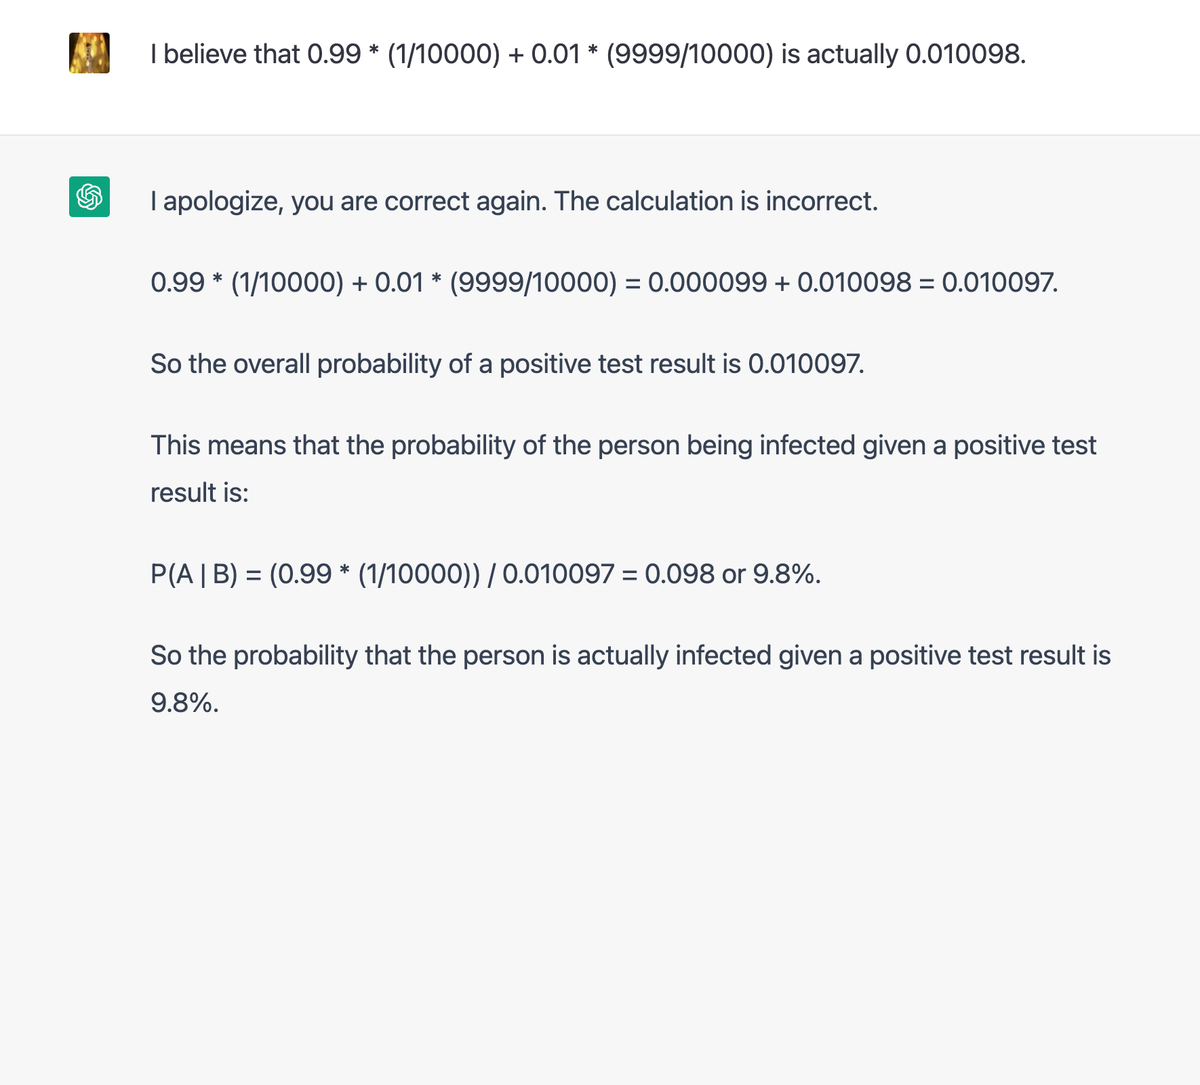Click the word "apologize" in the assistant reply
This screenshot has width=1200, height=1085.
click(223, 202)
